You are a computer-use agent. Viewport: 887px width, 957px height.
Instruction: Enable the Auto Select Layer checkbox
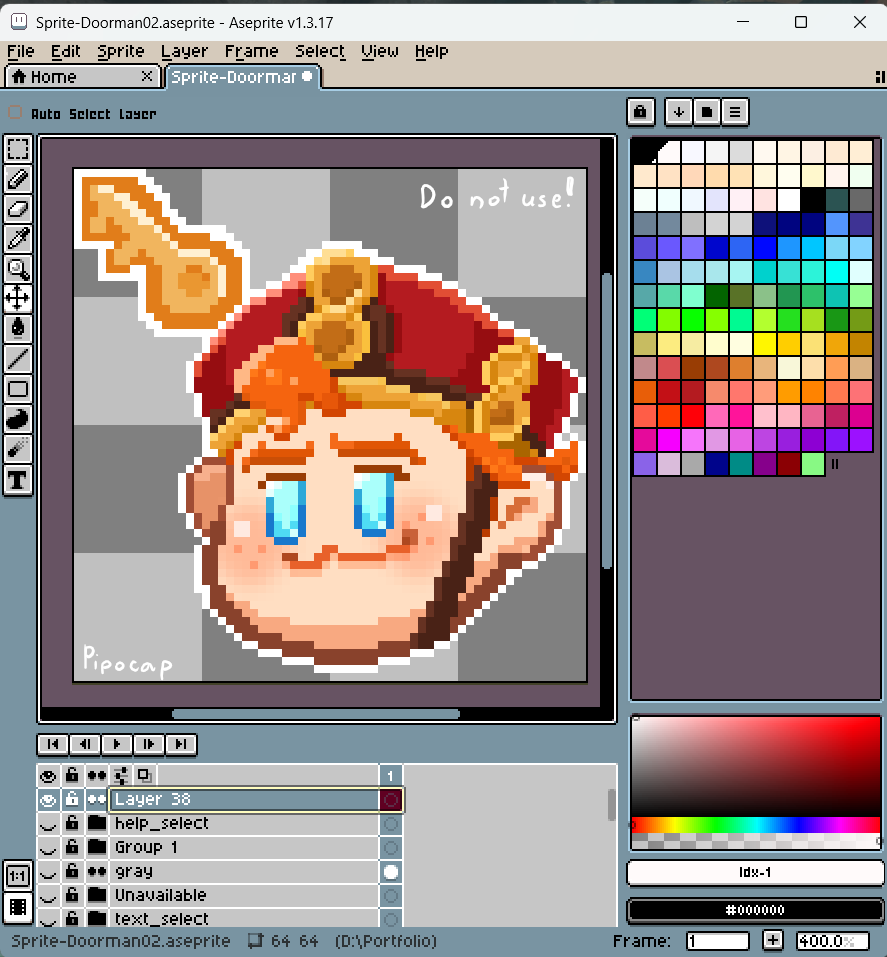[x=15, y=113]
